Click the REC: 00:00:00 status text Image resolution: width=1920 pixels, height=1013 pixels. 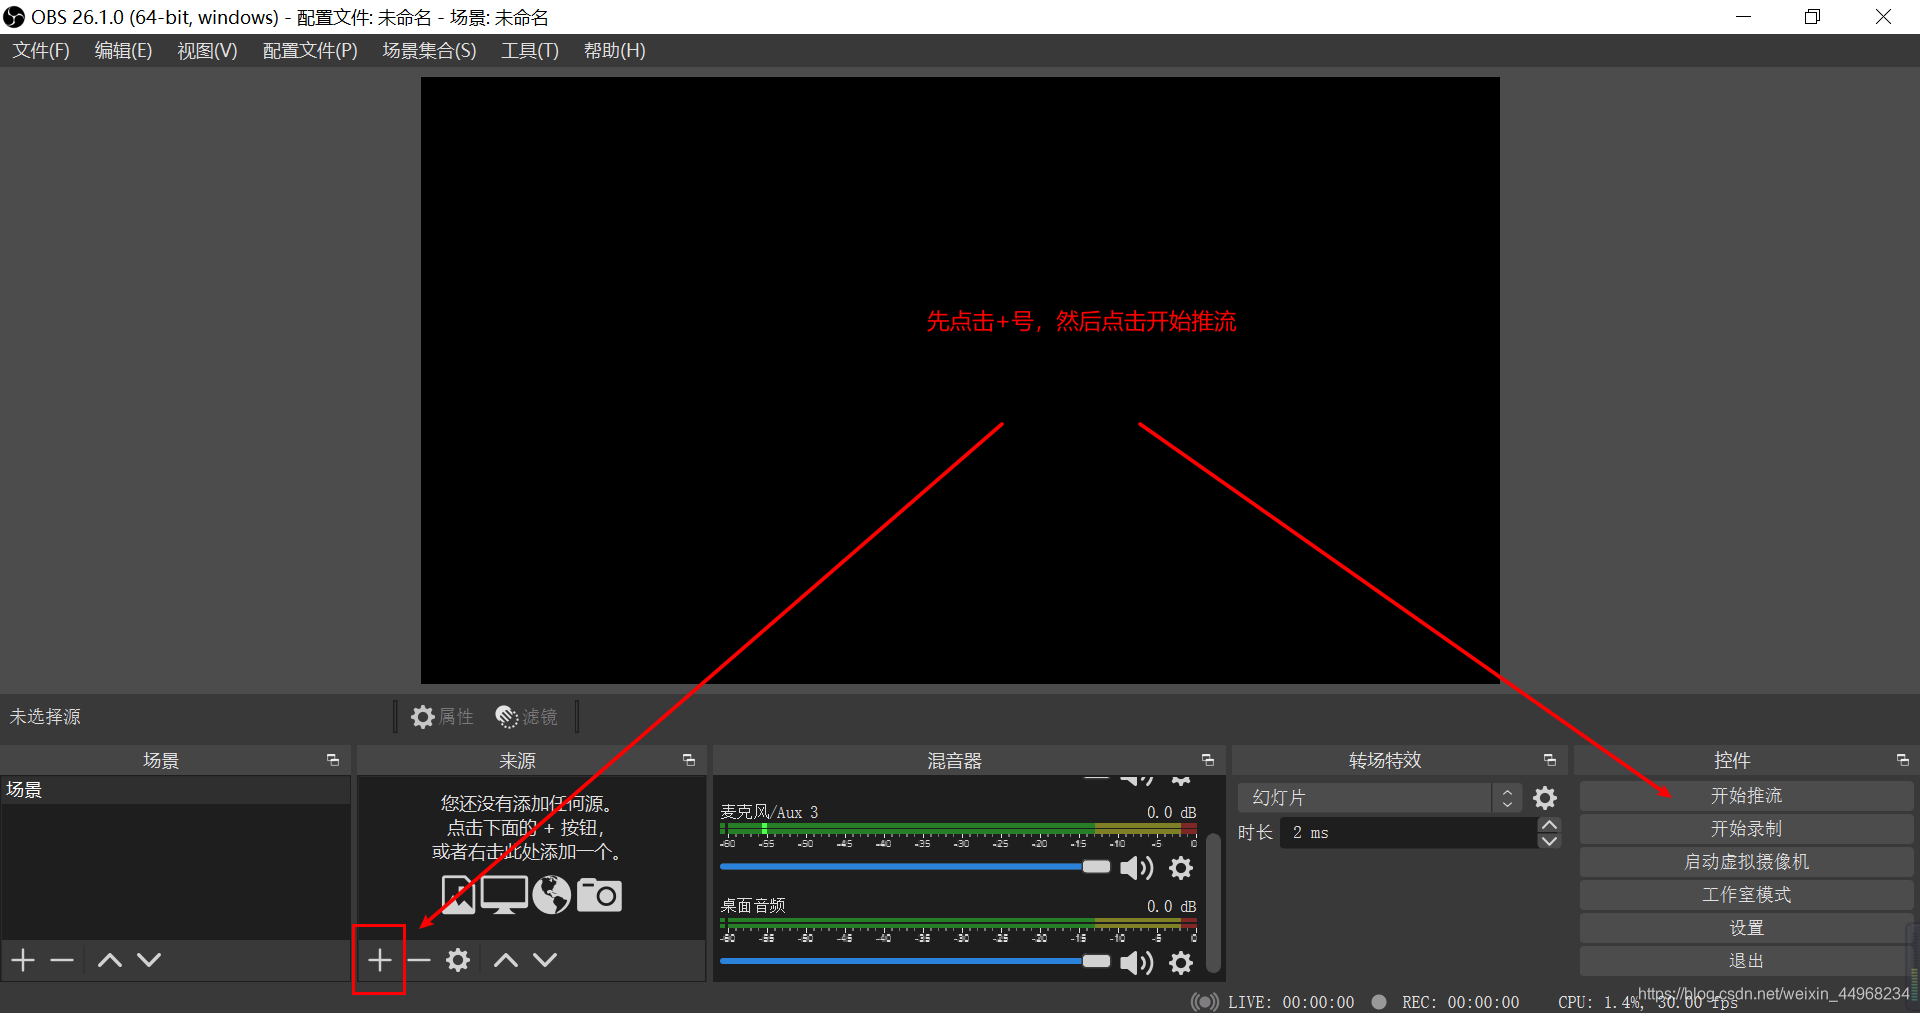click(1460, 1002)
